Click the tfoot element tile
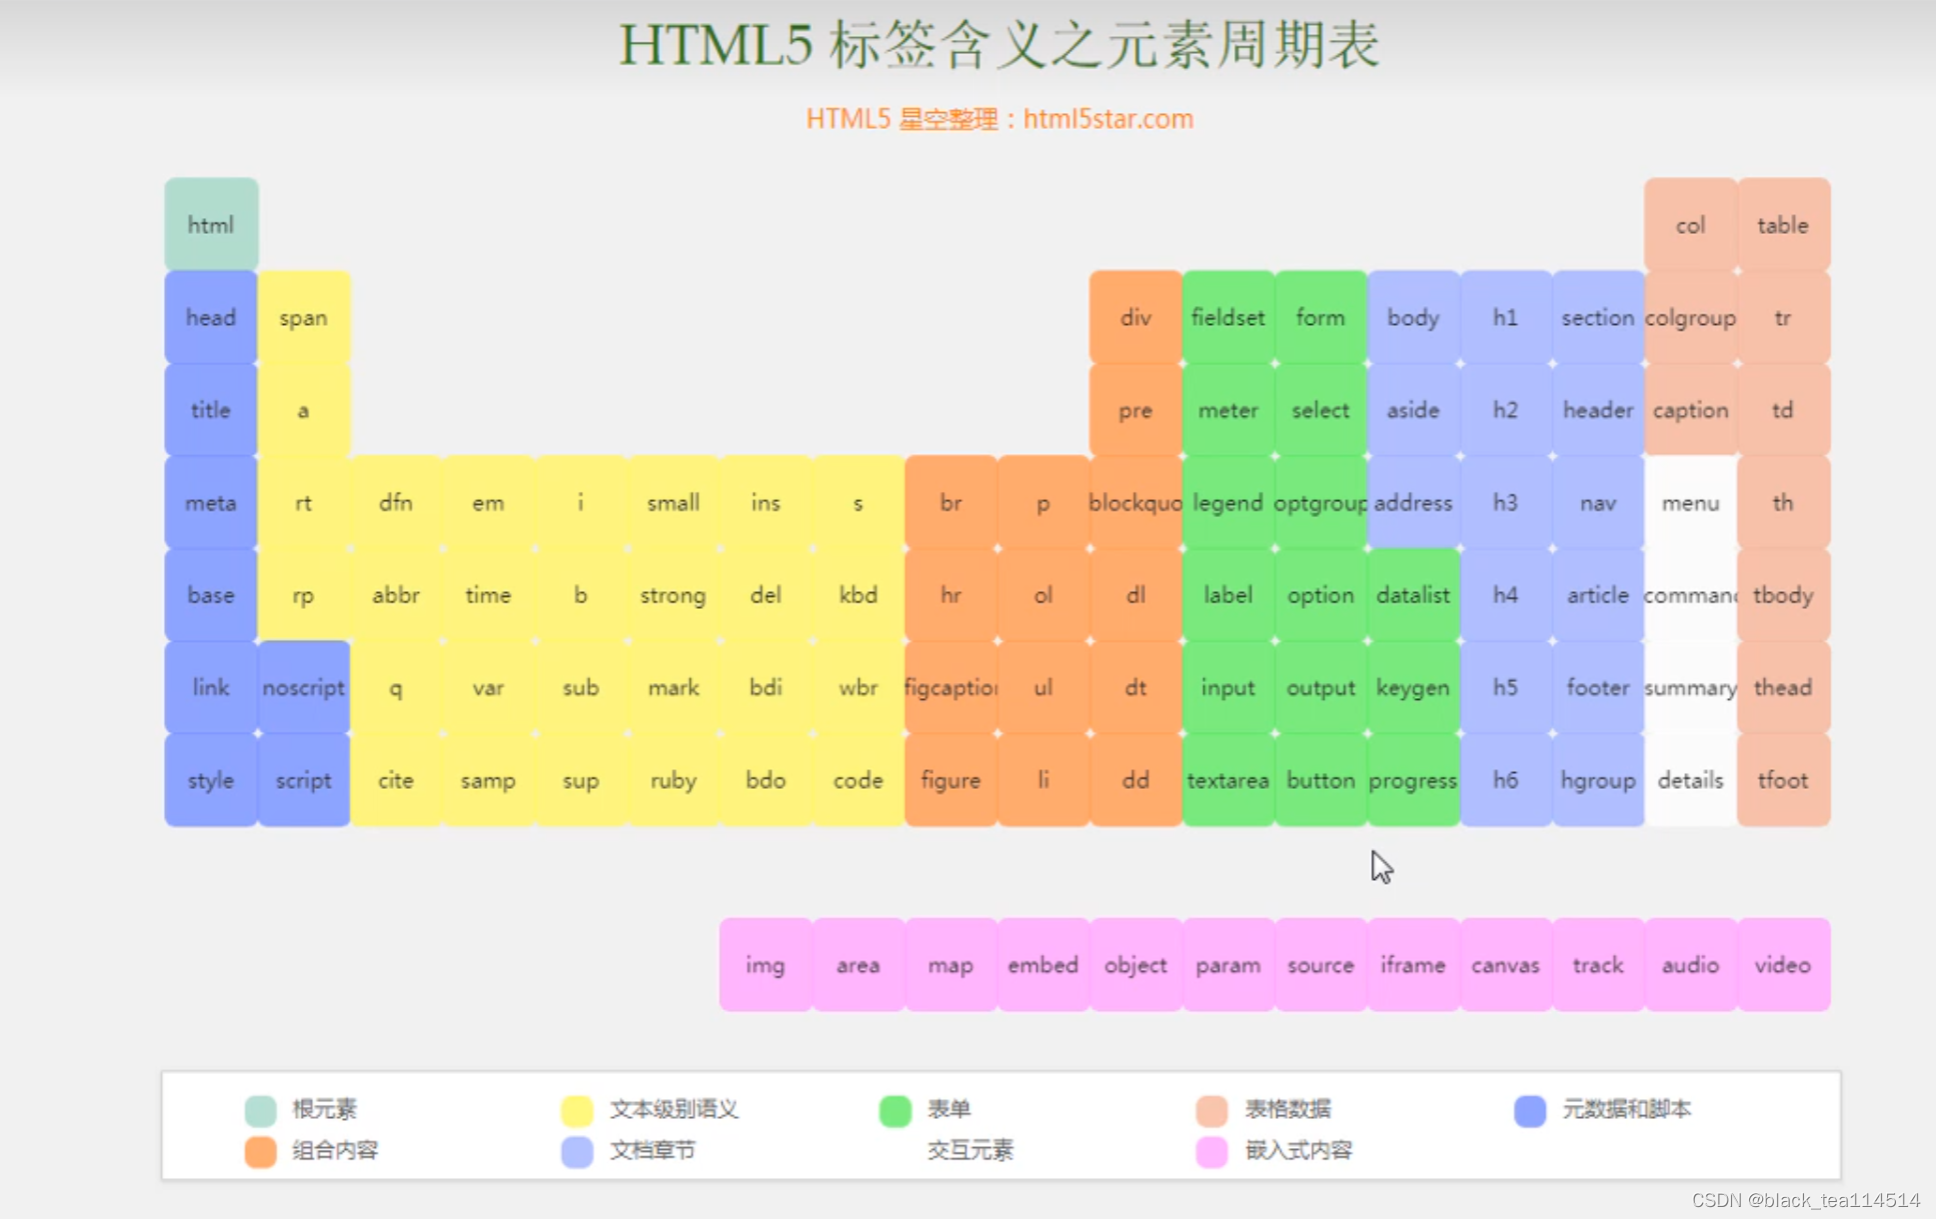1936x1219 pixels. tap(1783, 780)
